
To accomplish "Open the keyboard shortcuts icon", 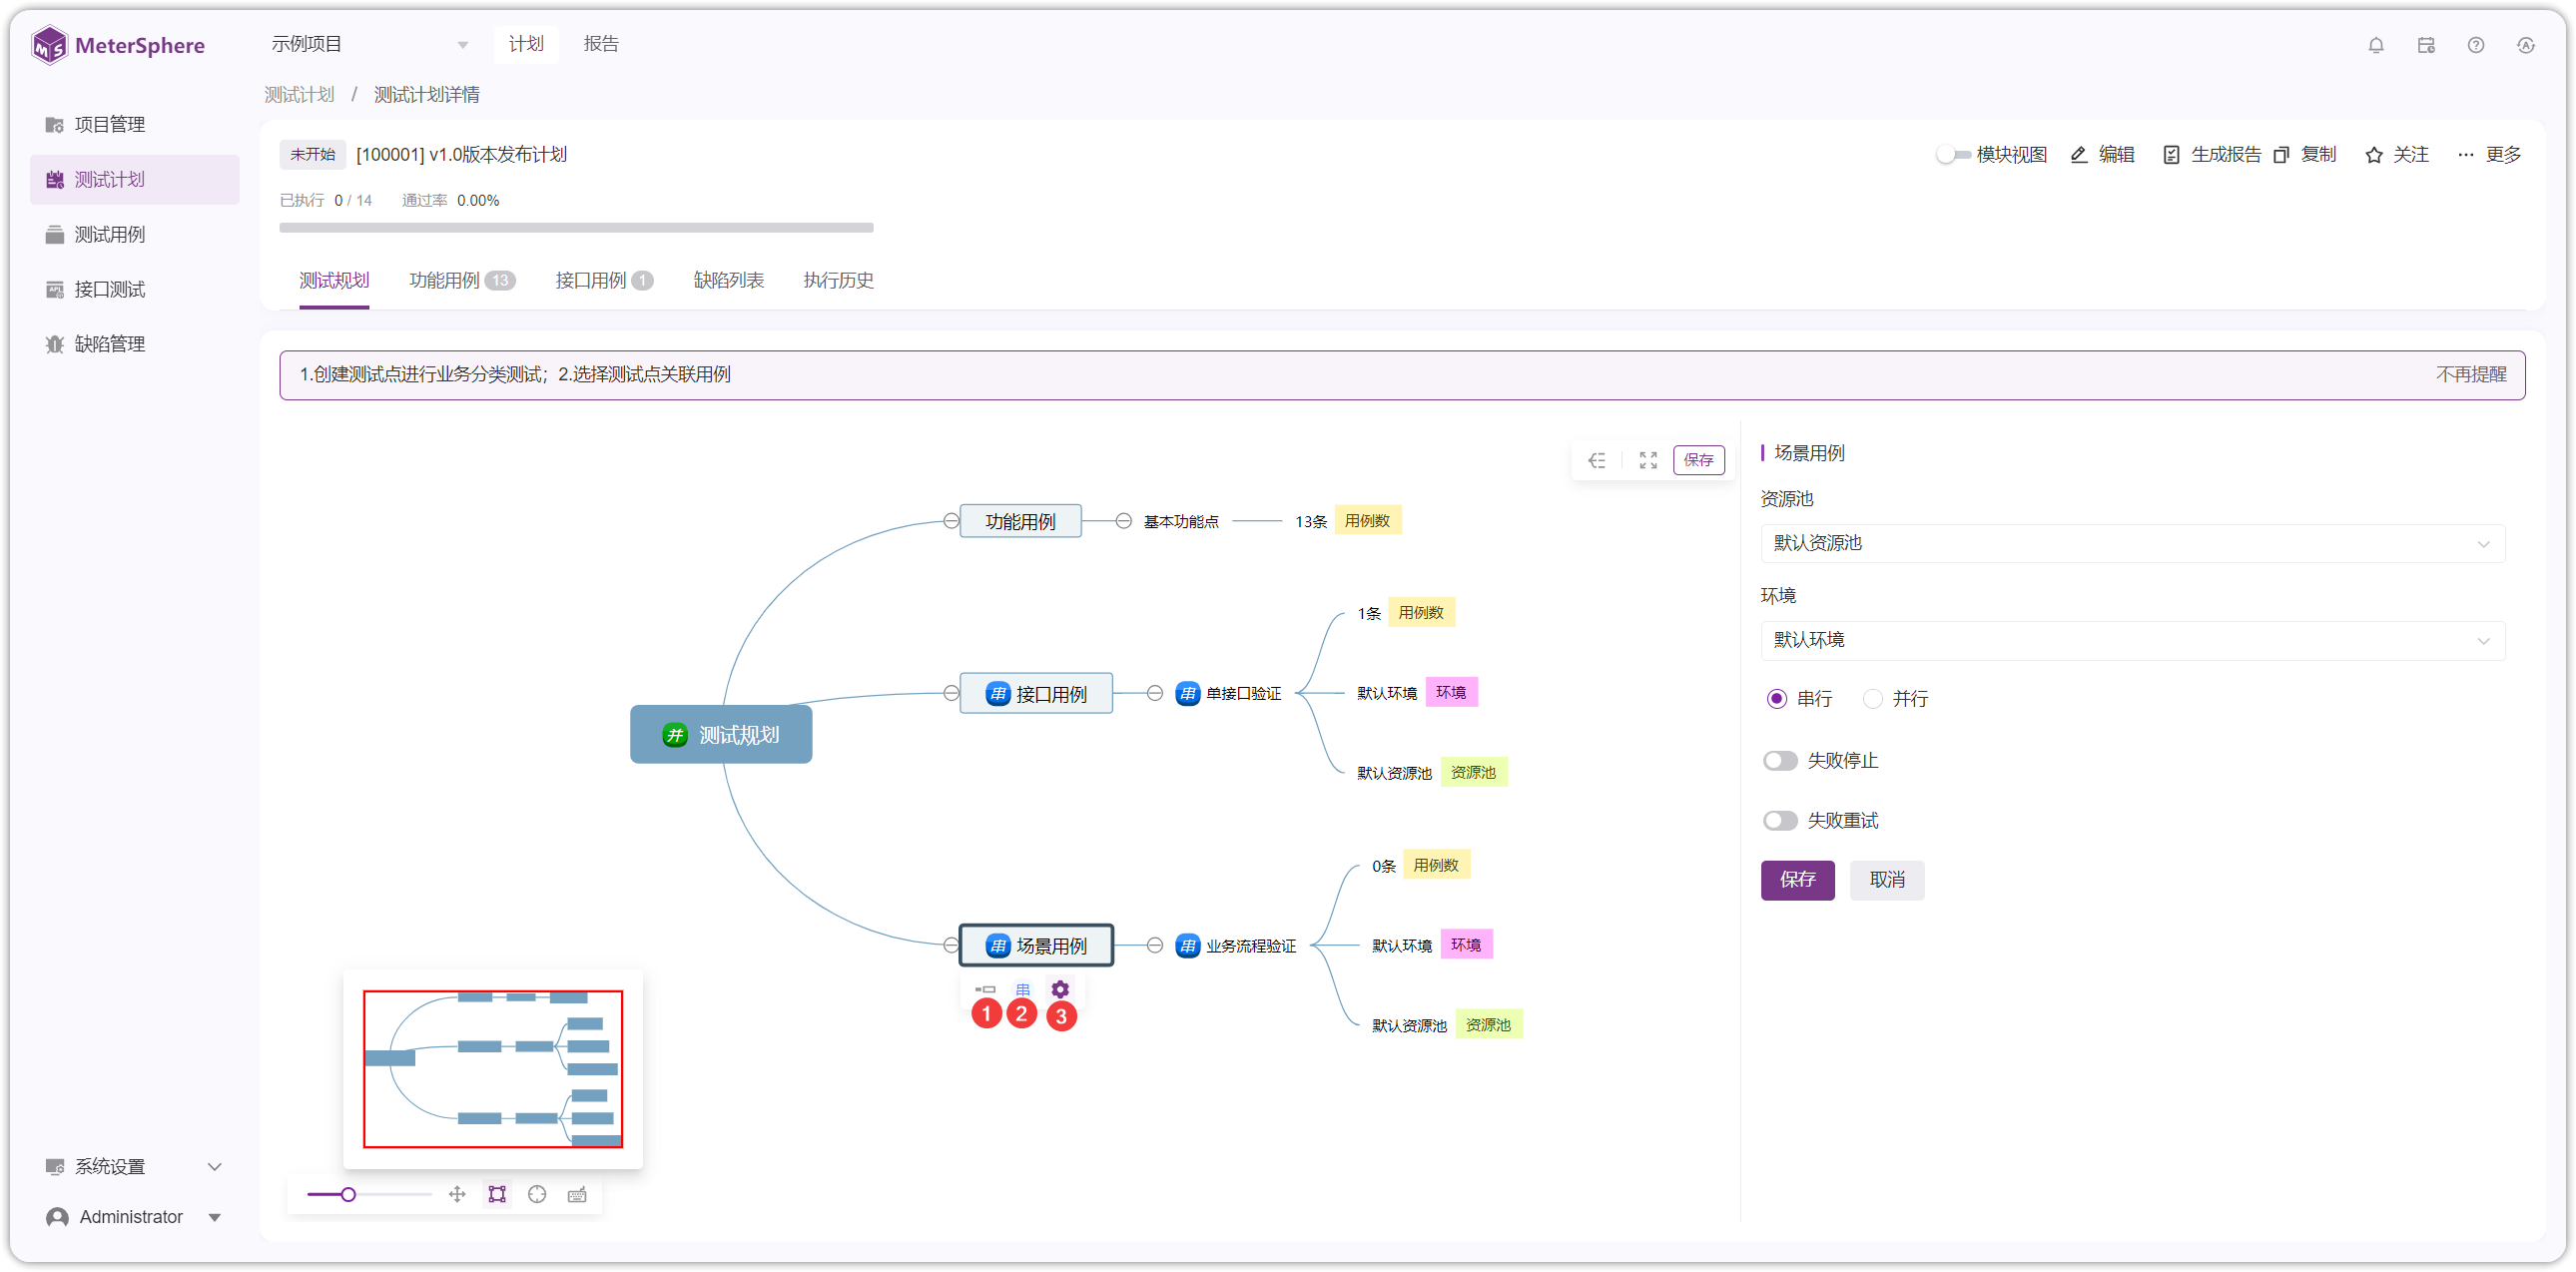I will pos(577,1194).
